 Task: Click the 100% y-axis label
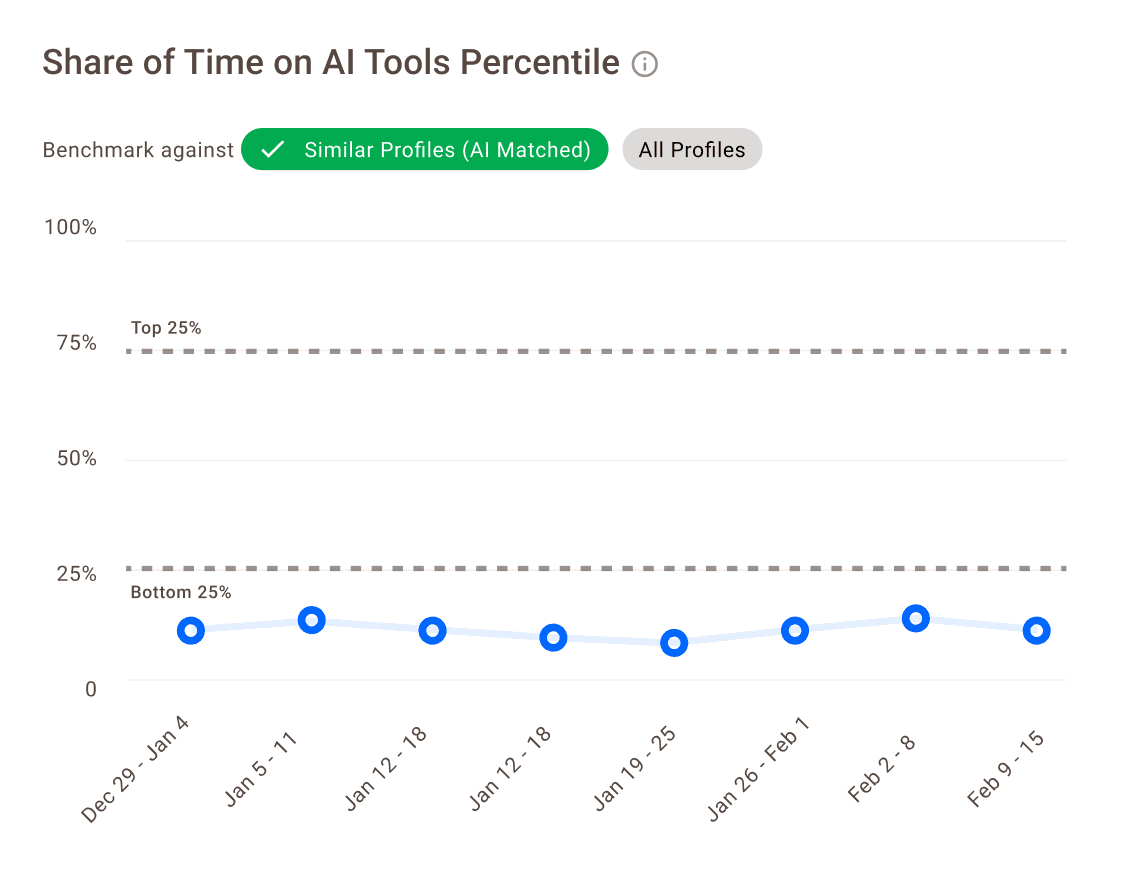70,228
